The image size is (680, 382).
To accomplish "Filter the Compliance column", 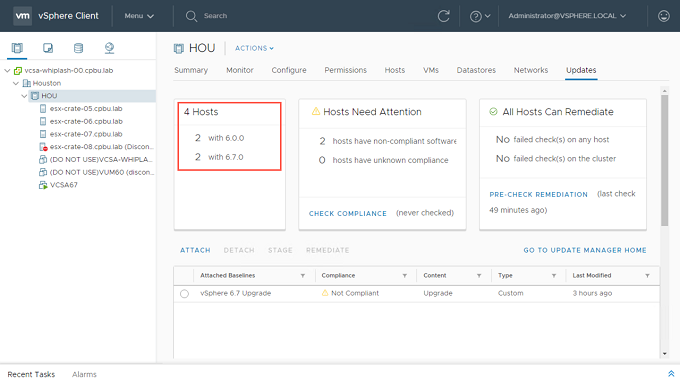I will (405, 276).
